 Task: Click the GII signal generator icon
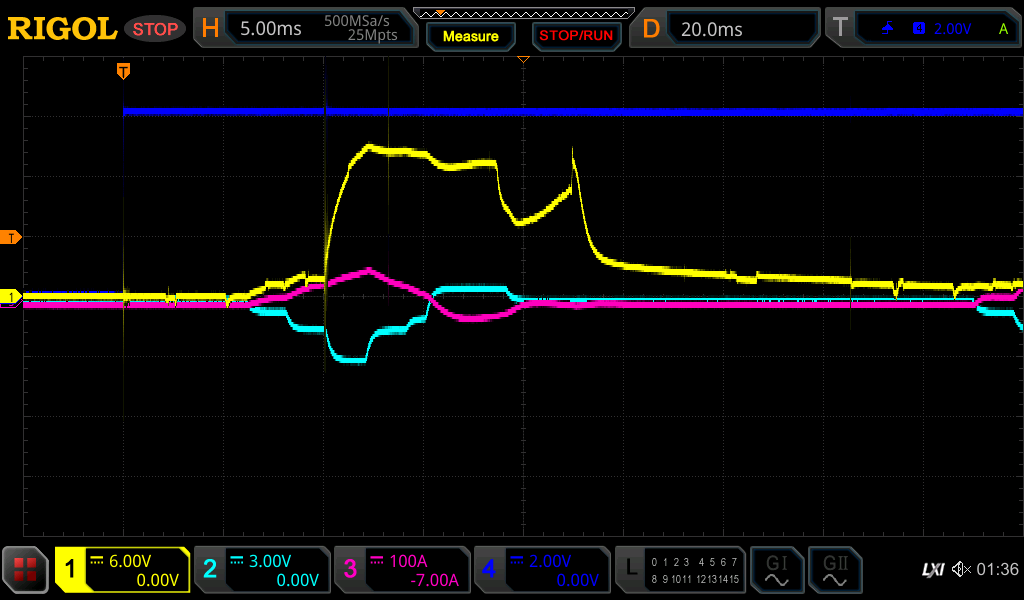click(x=834, y=570)
